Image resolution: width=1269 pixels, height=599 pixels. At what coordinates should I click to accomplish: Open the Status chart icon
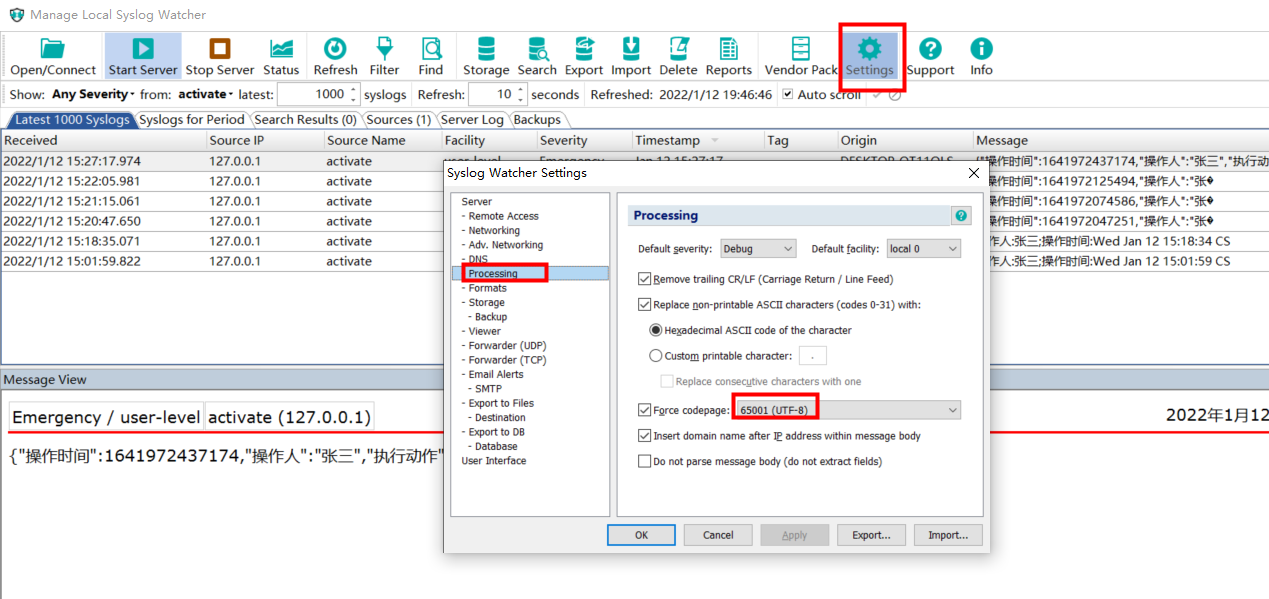tap(281, 57)
